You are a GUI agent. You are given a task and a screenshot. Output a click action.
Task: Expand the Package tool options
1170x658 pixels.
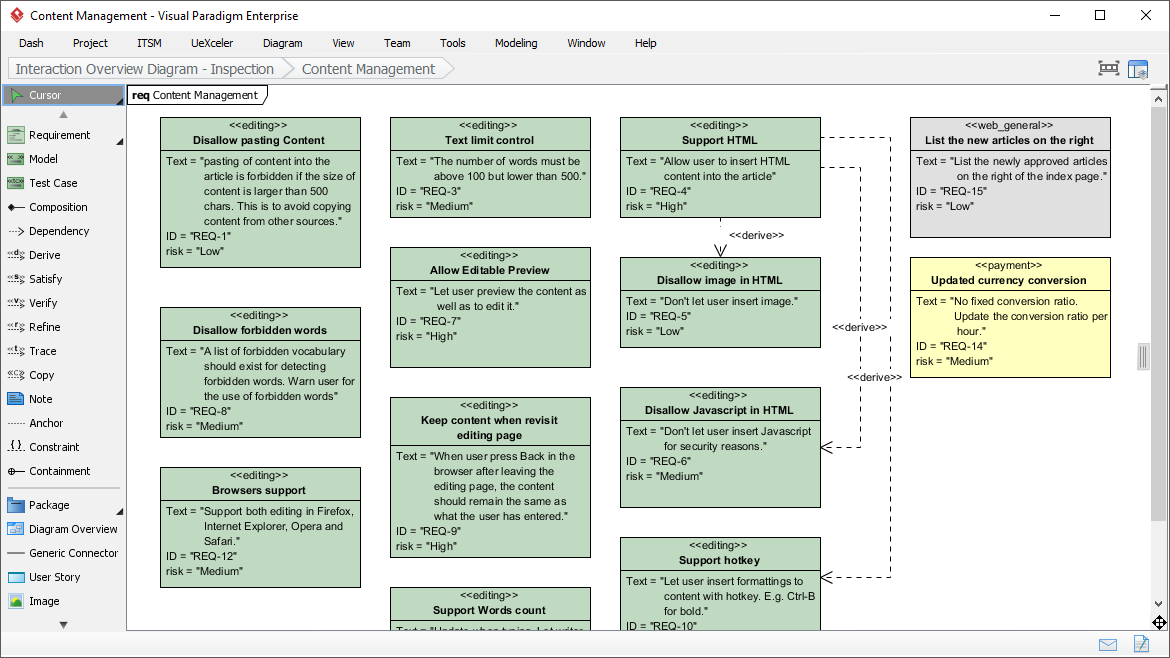click(120, 510)
